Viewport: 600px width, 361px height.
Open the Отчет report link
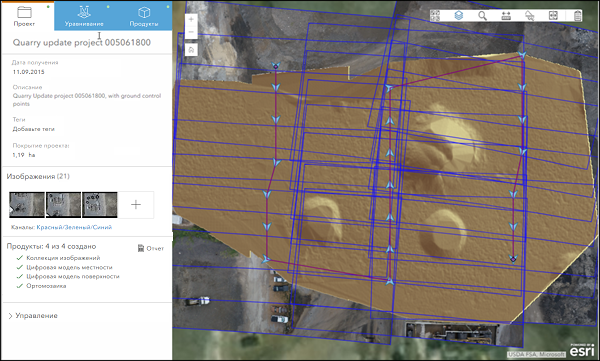(151, 248)
